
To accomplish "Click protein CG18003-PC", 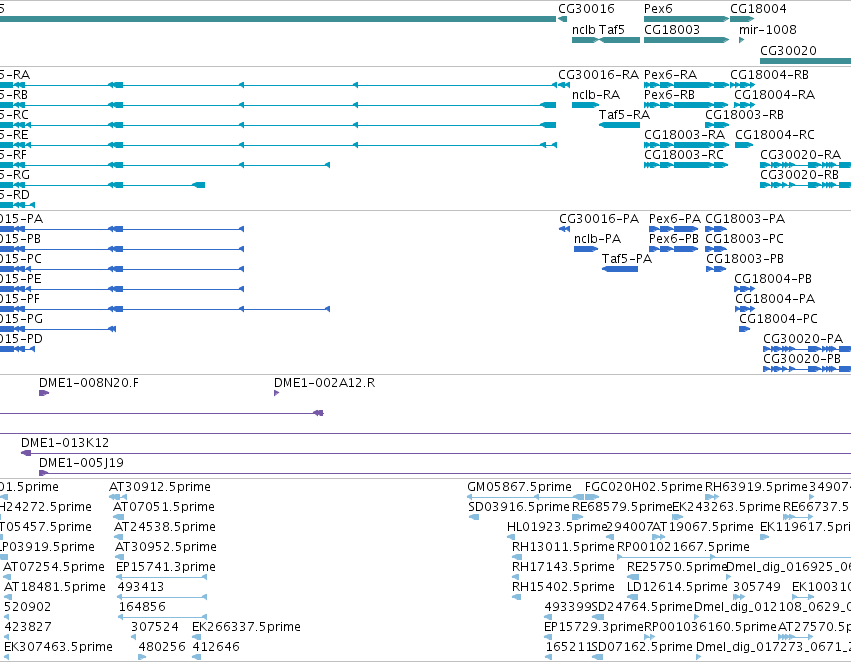I will click(x=744, y=239).
